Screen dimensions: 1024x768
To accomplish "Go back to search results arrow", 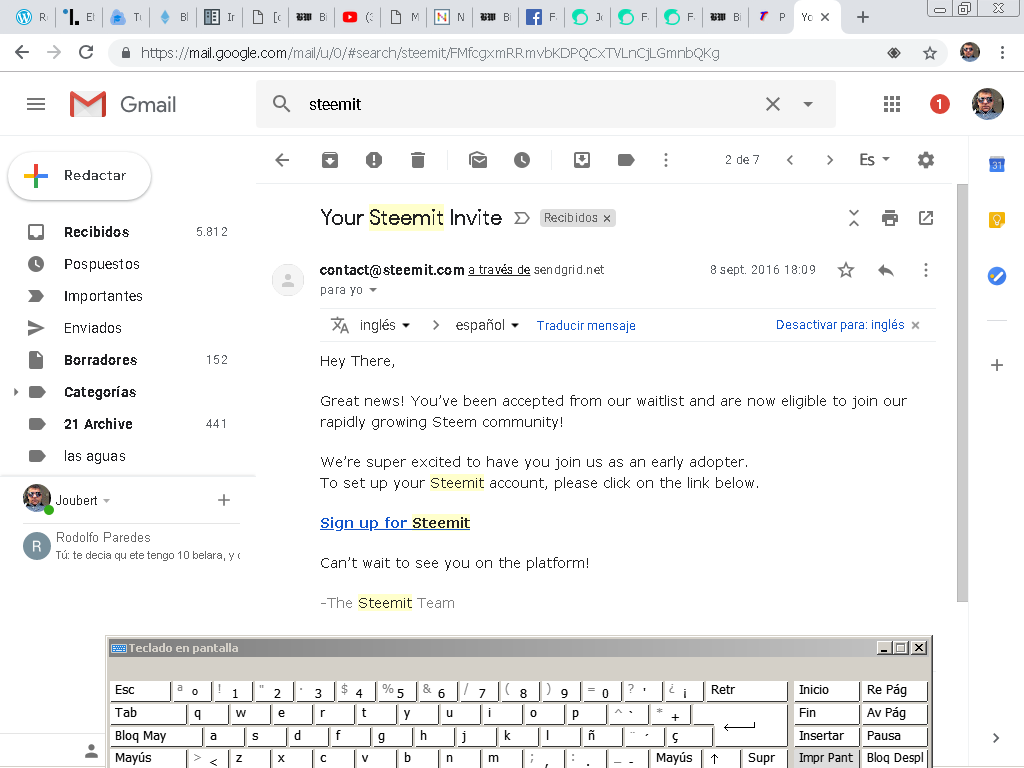I will pos(282,160).
